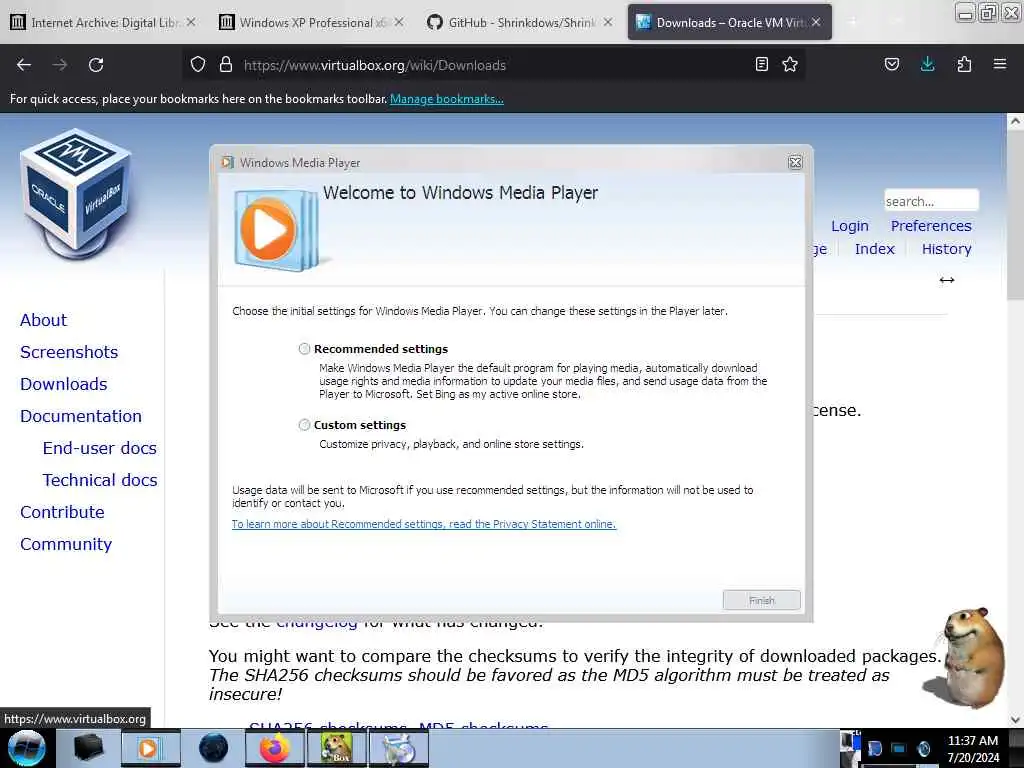Open the extensions puzzle icon
The image size is (1024, 768).
pyautogui.click(x=964, y=64)
